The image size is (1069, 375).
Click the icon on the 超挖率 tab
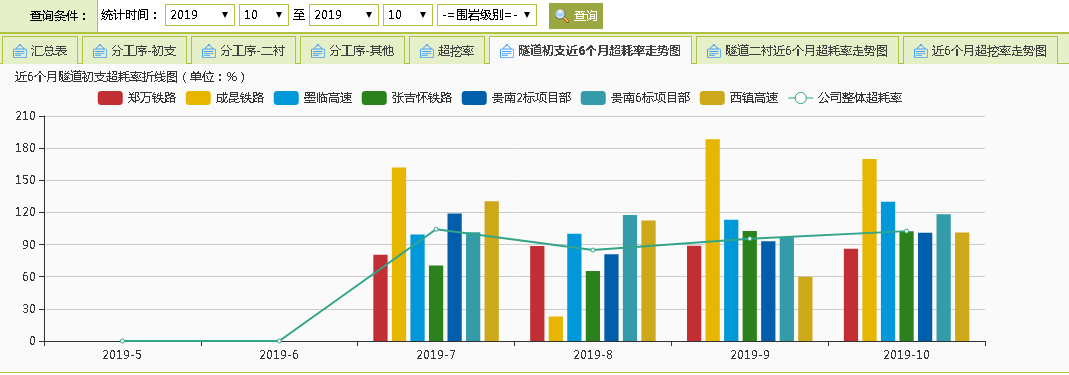click(427, 50)
